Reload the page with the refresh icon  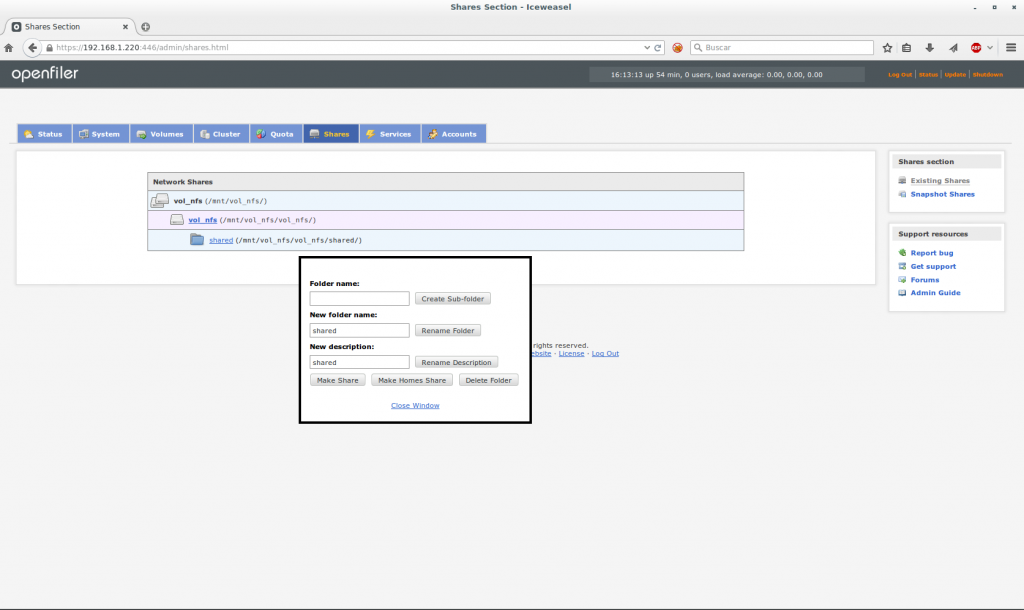point(658,47)
